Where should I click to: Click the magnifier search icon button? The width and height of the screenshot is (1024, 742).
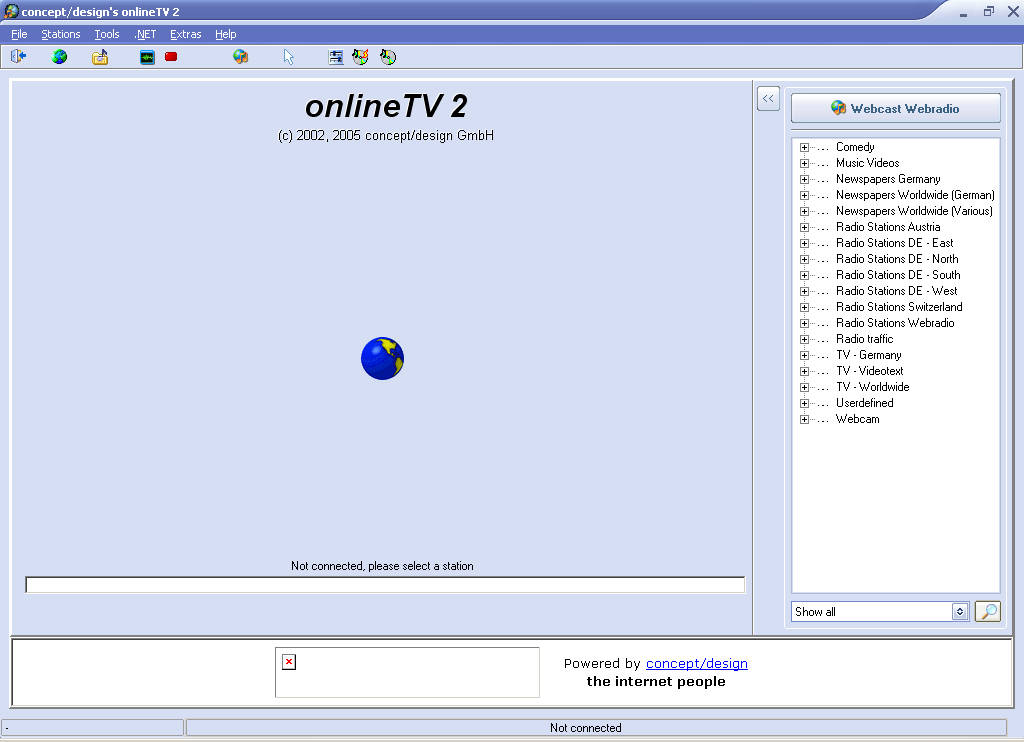point(987,611)
